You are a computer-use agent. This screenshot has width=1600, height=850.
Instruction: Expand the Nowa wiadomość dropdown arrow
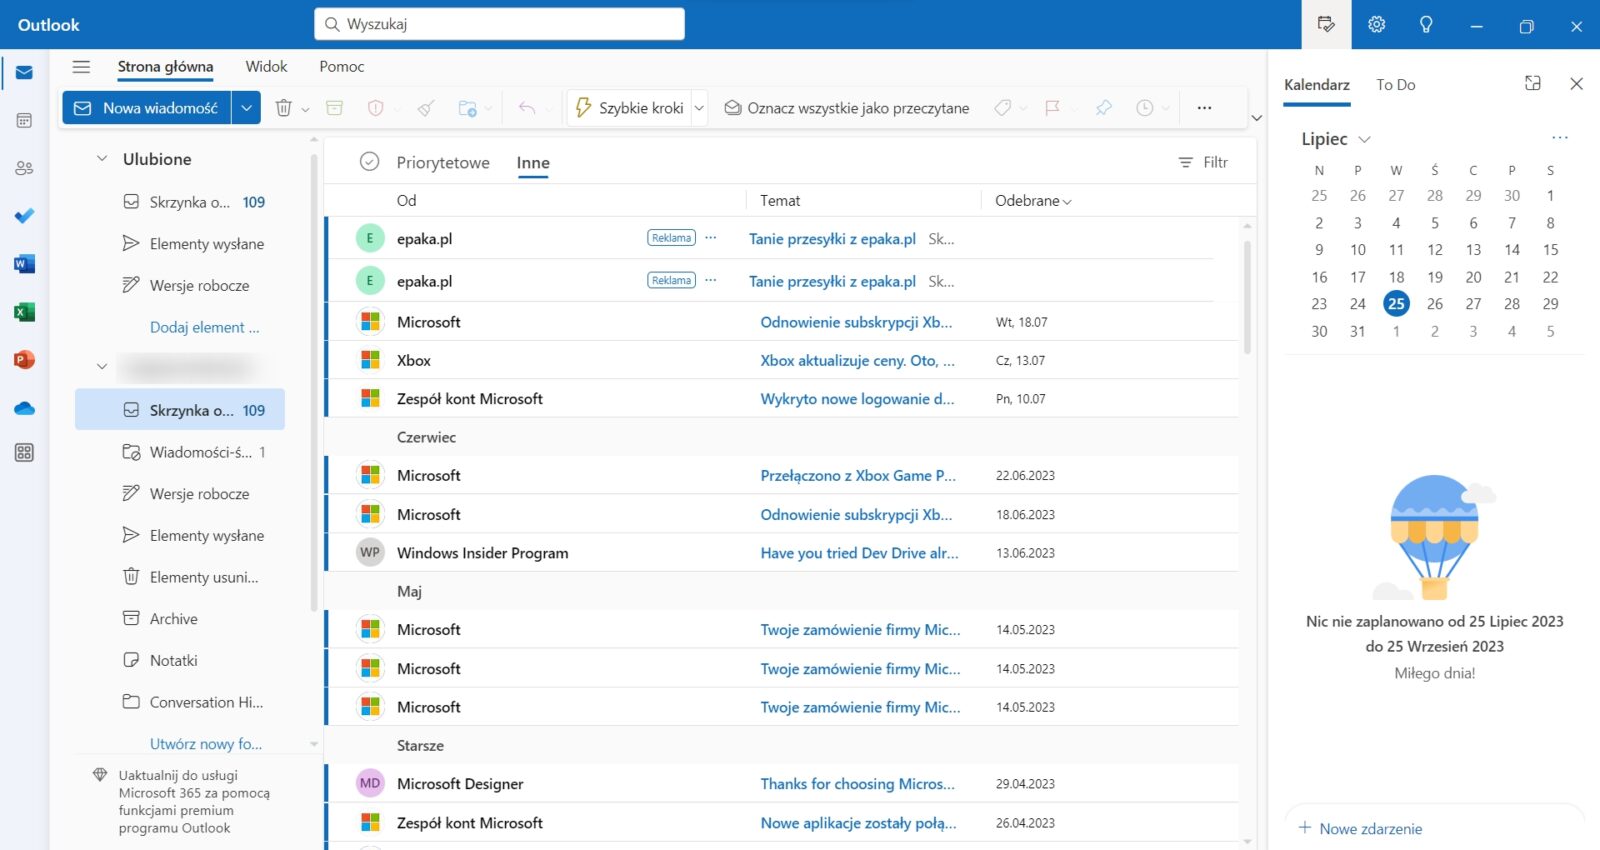click(246, 108)
